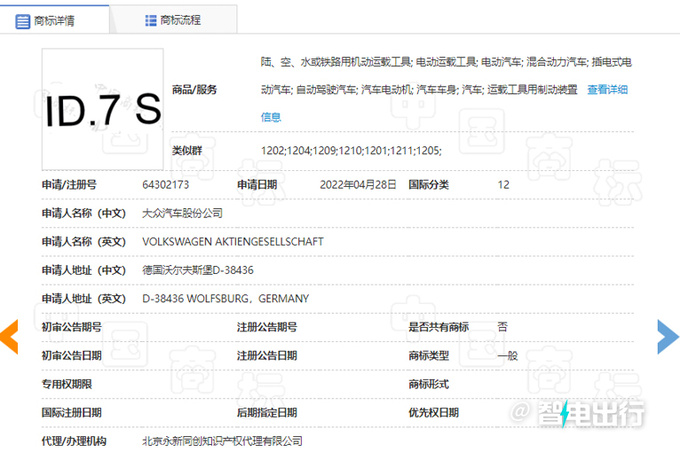Click the 专用权期限 label

[x=67, y=384]
